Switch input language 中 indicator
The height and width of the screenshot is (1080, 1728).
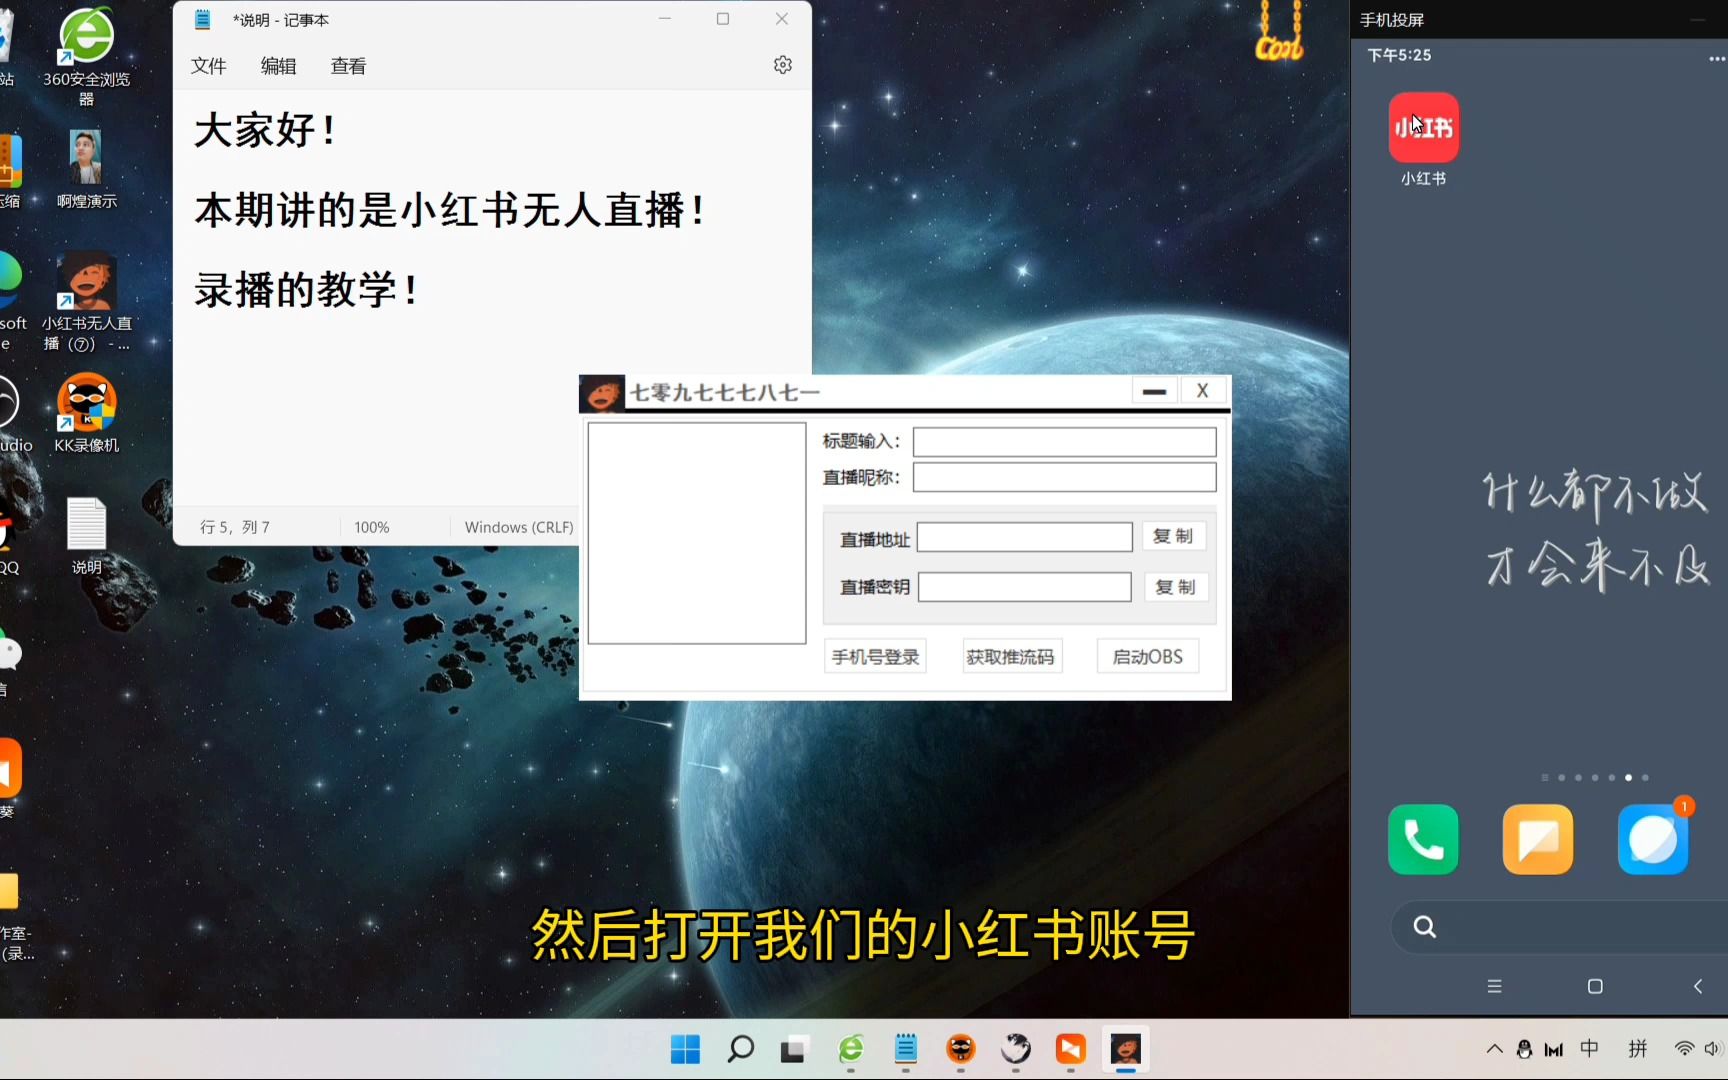[x=1590, y=1048]
